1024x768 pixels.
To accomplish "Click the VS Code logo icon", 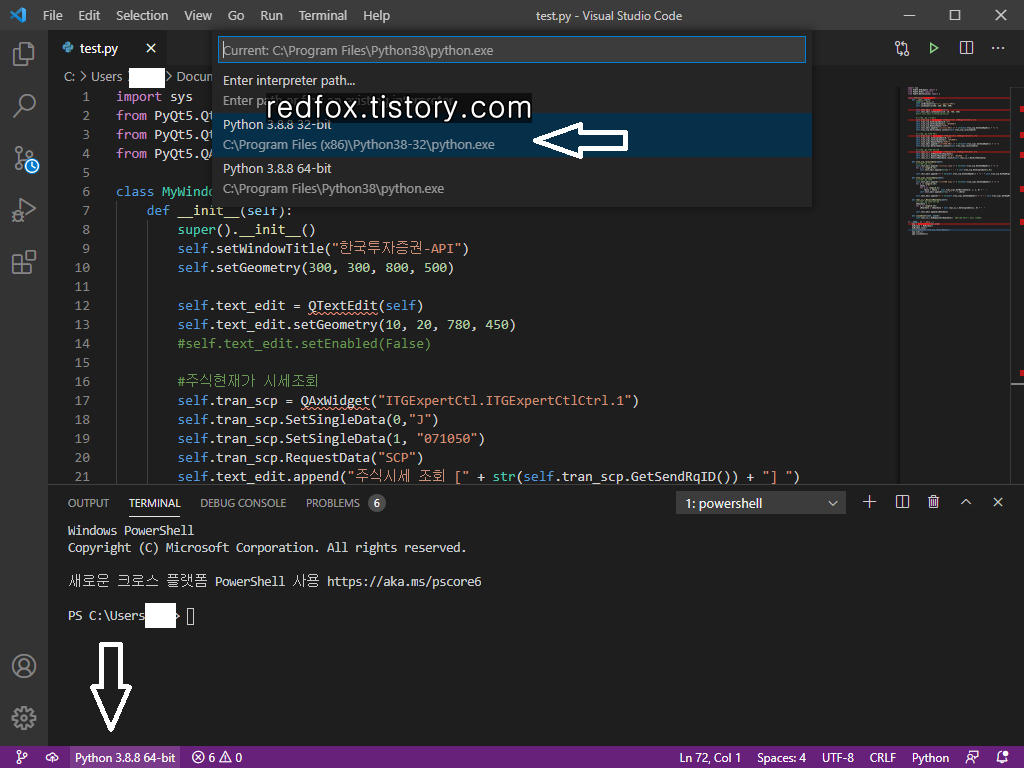I will 18,15.
